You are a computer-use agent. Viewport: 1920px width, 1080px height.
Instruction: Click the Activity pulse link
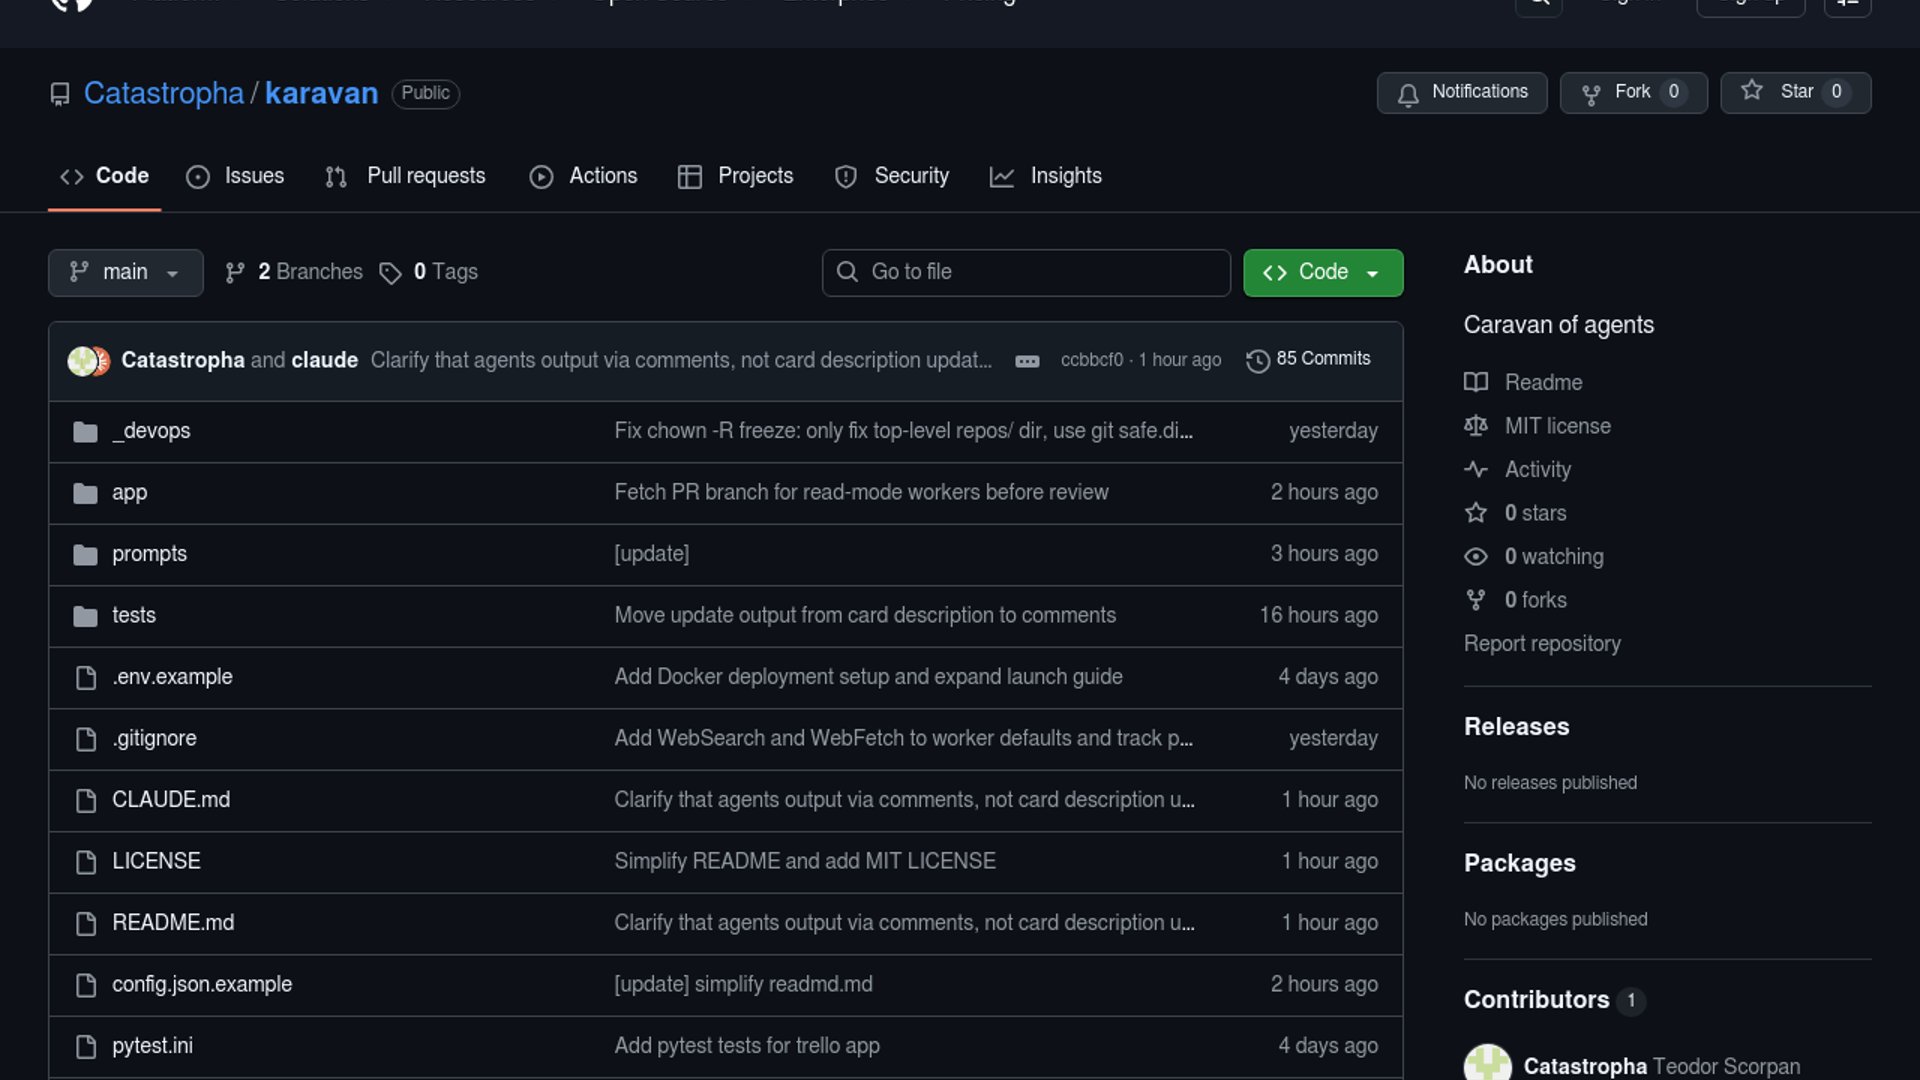(1537, 470)
